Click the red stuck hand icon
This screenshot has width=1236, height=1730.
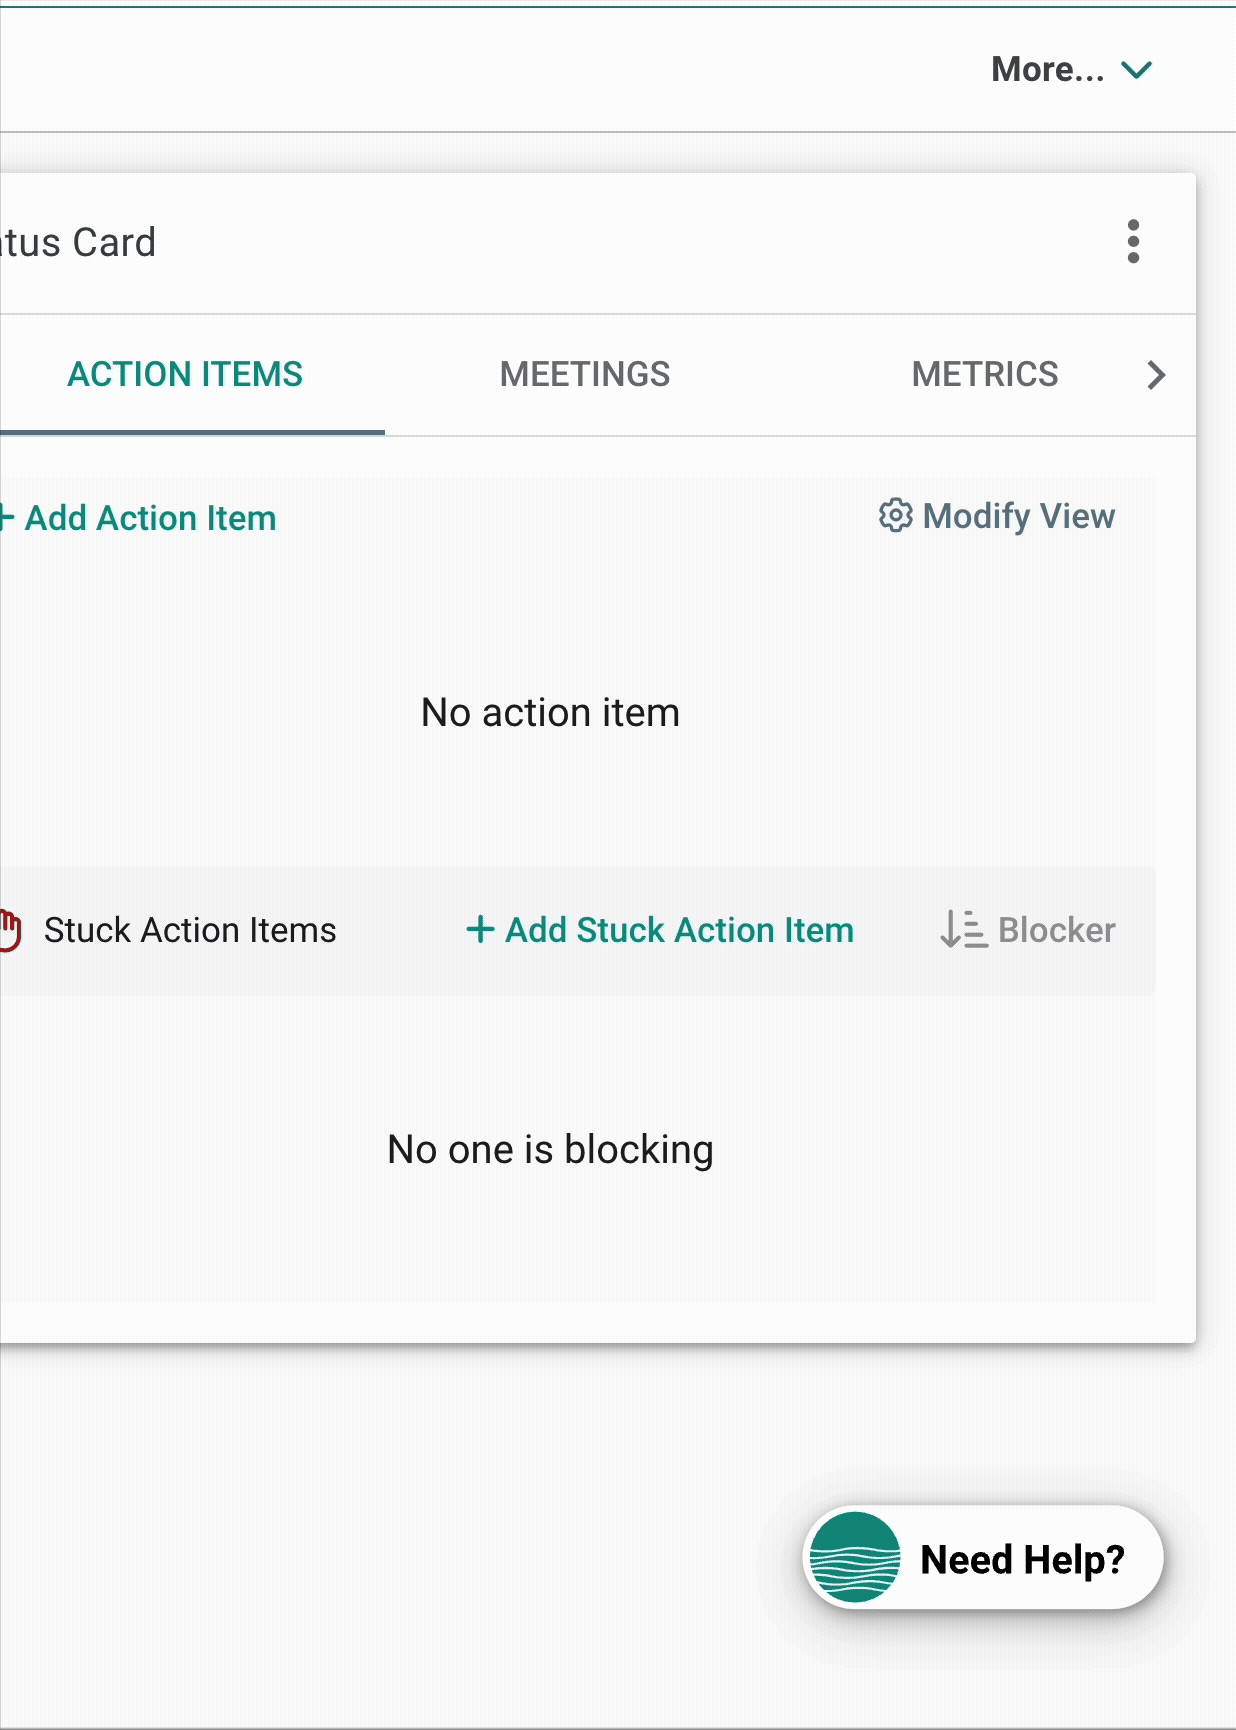click(9, 930)
